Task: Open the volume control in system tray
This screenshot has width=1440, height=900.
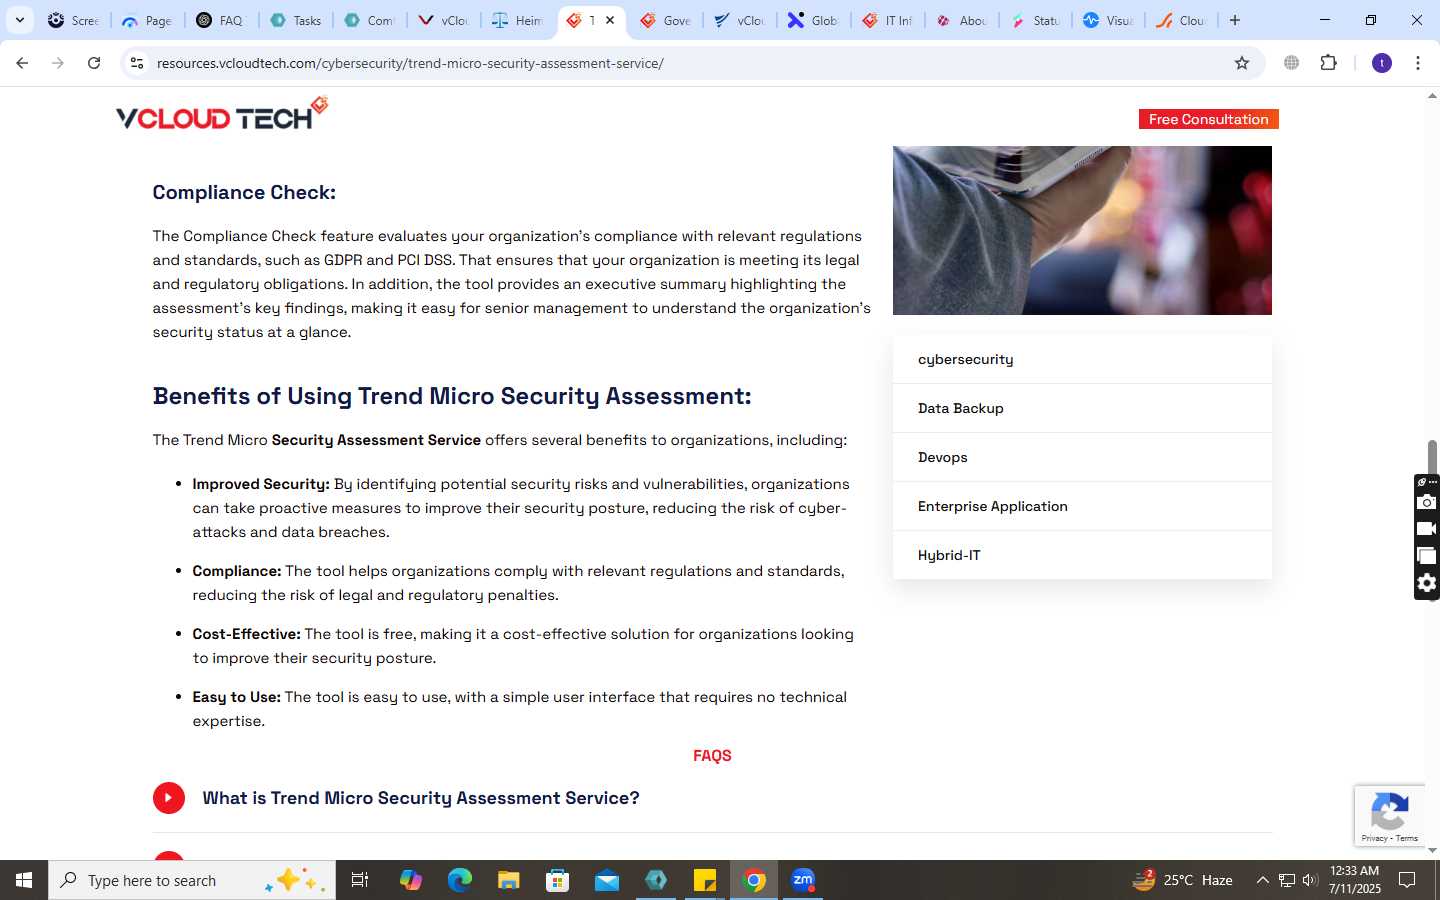Action: (x=1310, y=880)
